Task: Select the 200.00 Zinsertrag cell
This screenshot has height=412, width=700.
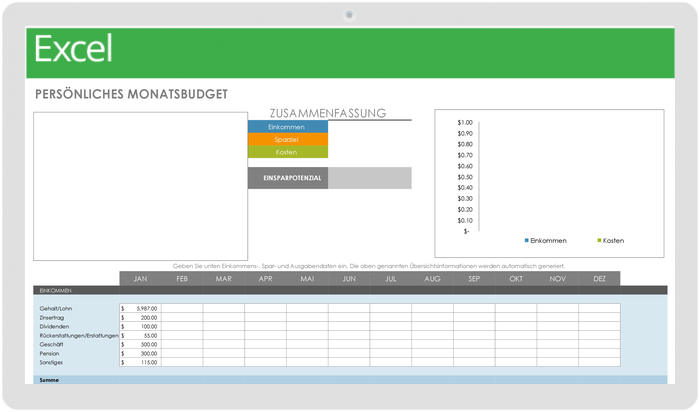Action: (140, 317)
